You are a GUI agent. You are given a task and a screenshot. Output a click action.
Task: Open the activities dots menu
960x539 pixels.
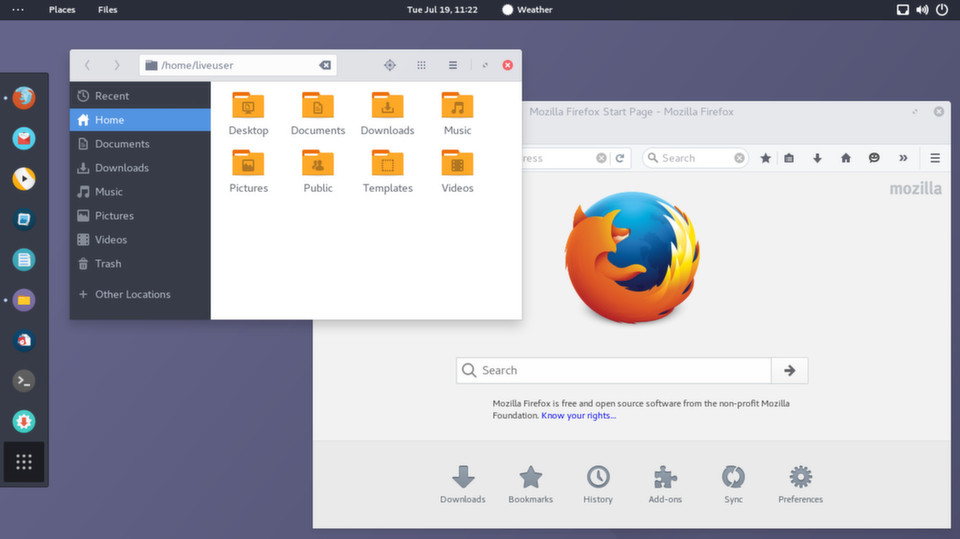click(18, 10)
